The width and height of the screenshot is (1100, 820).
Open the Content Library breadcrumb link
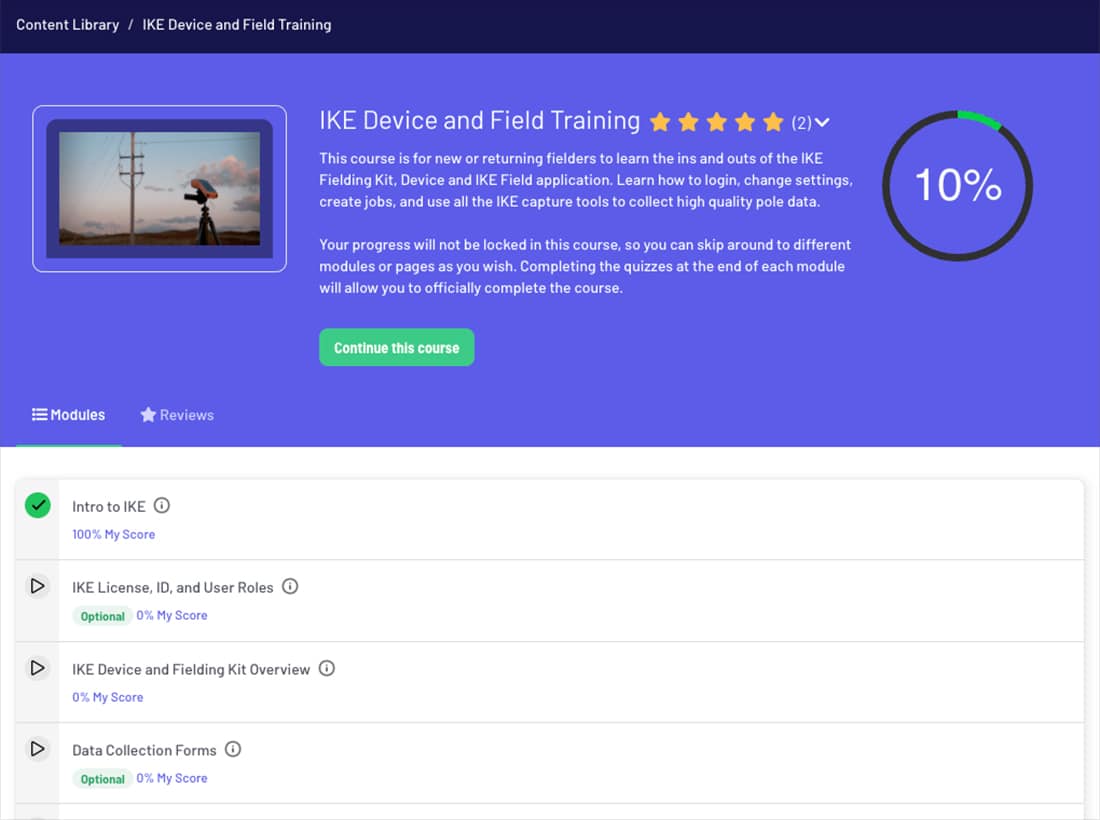tap(67, 25)
